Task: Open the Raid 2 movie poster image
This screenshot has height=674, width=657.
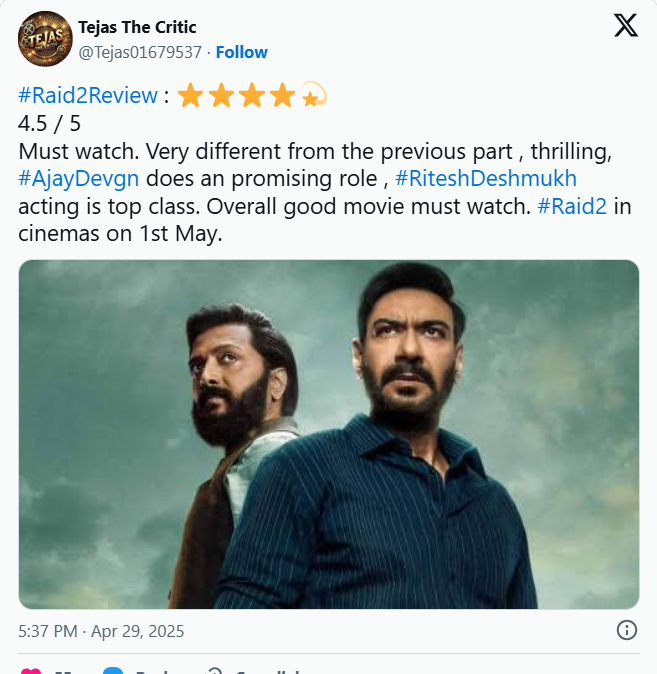Action: (x=328, y=434)
